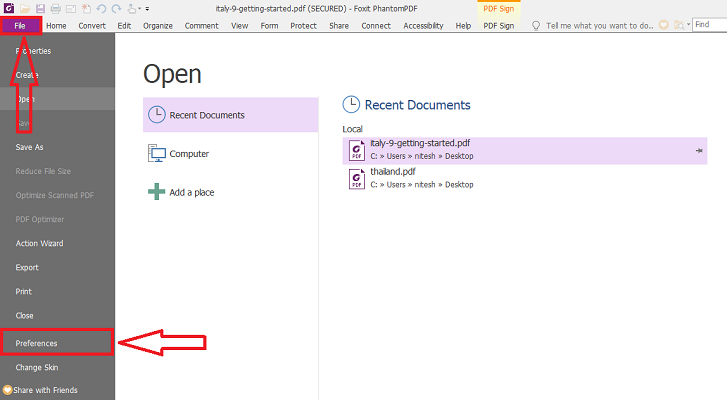Click the PDF file icon beside italy-9-getting-started.pdf

(357, 151)
